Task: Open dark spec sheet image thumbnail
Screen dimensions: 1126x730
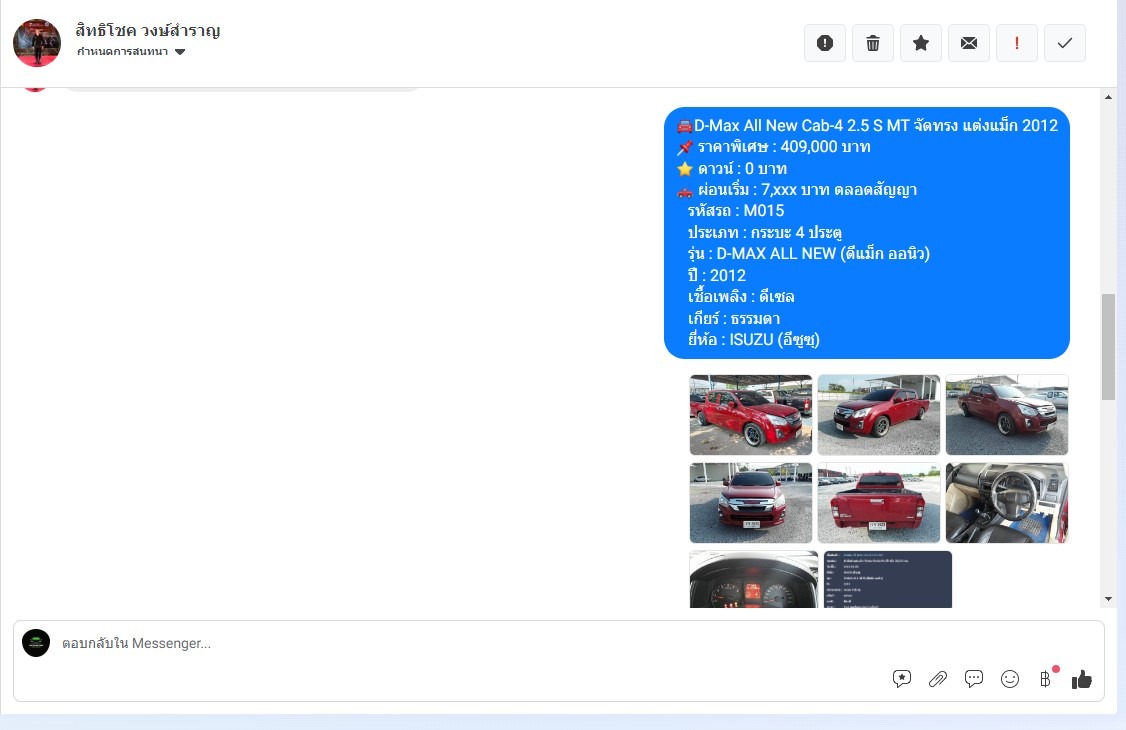Action: (x=888, y=579)
